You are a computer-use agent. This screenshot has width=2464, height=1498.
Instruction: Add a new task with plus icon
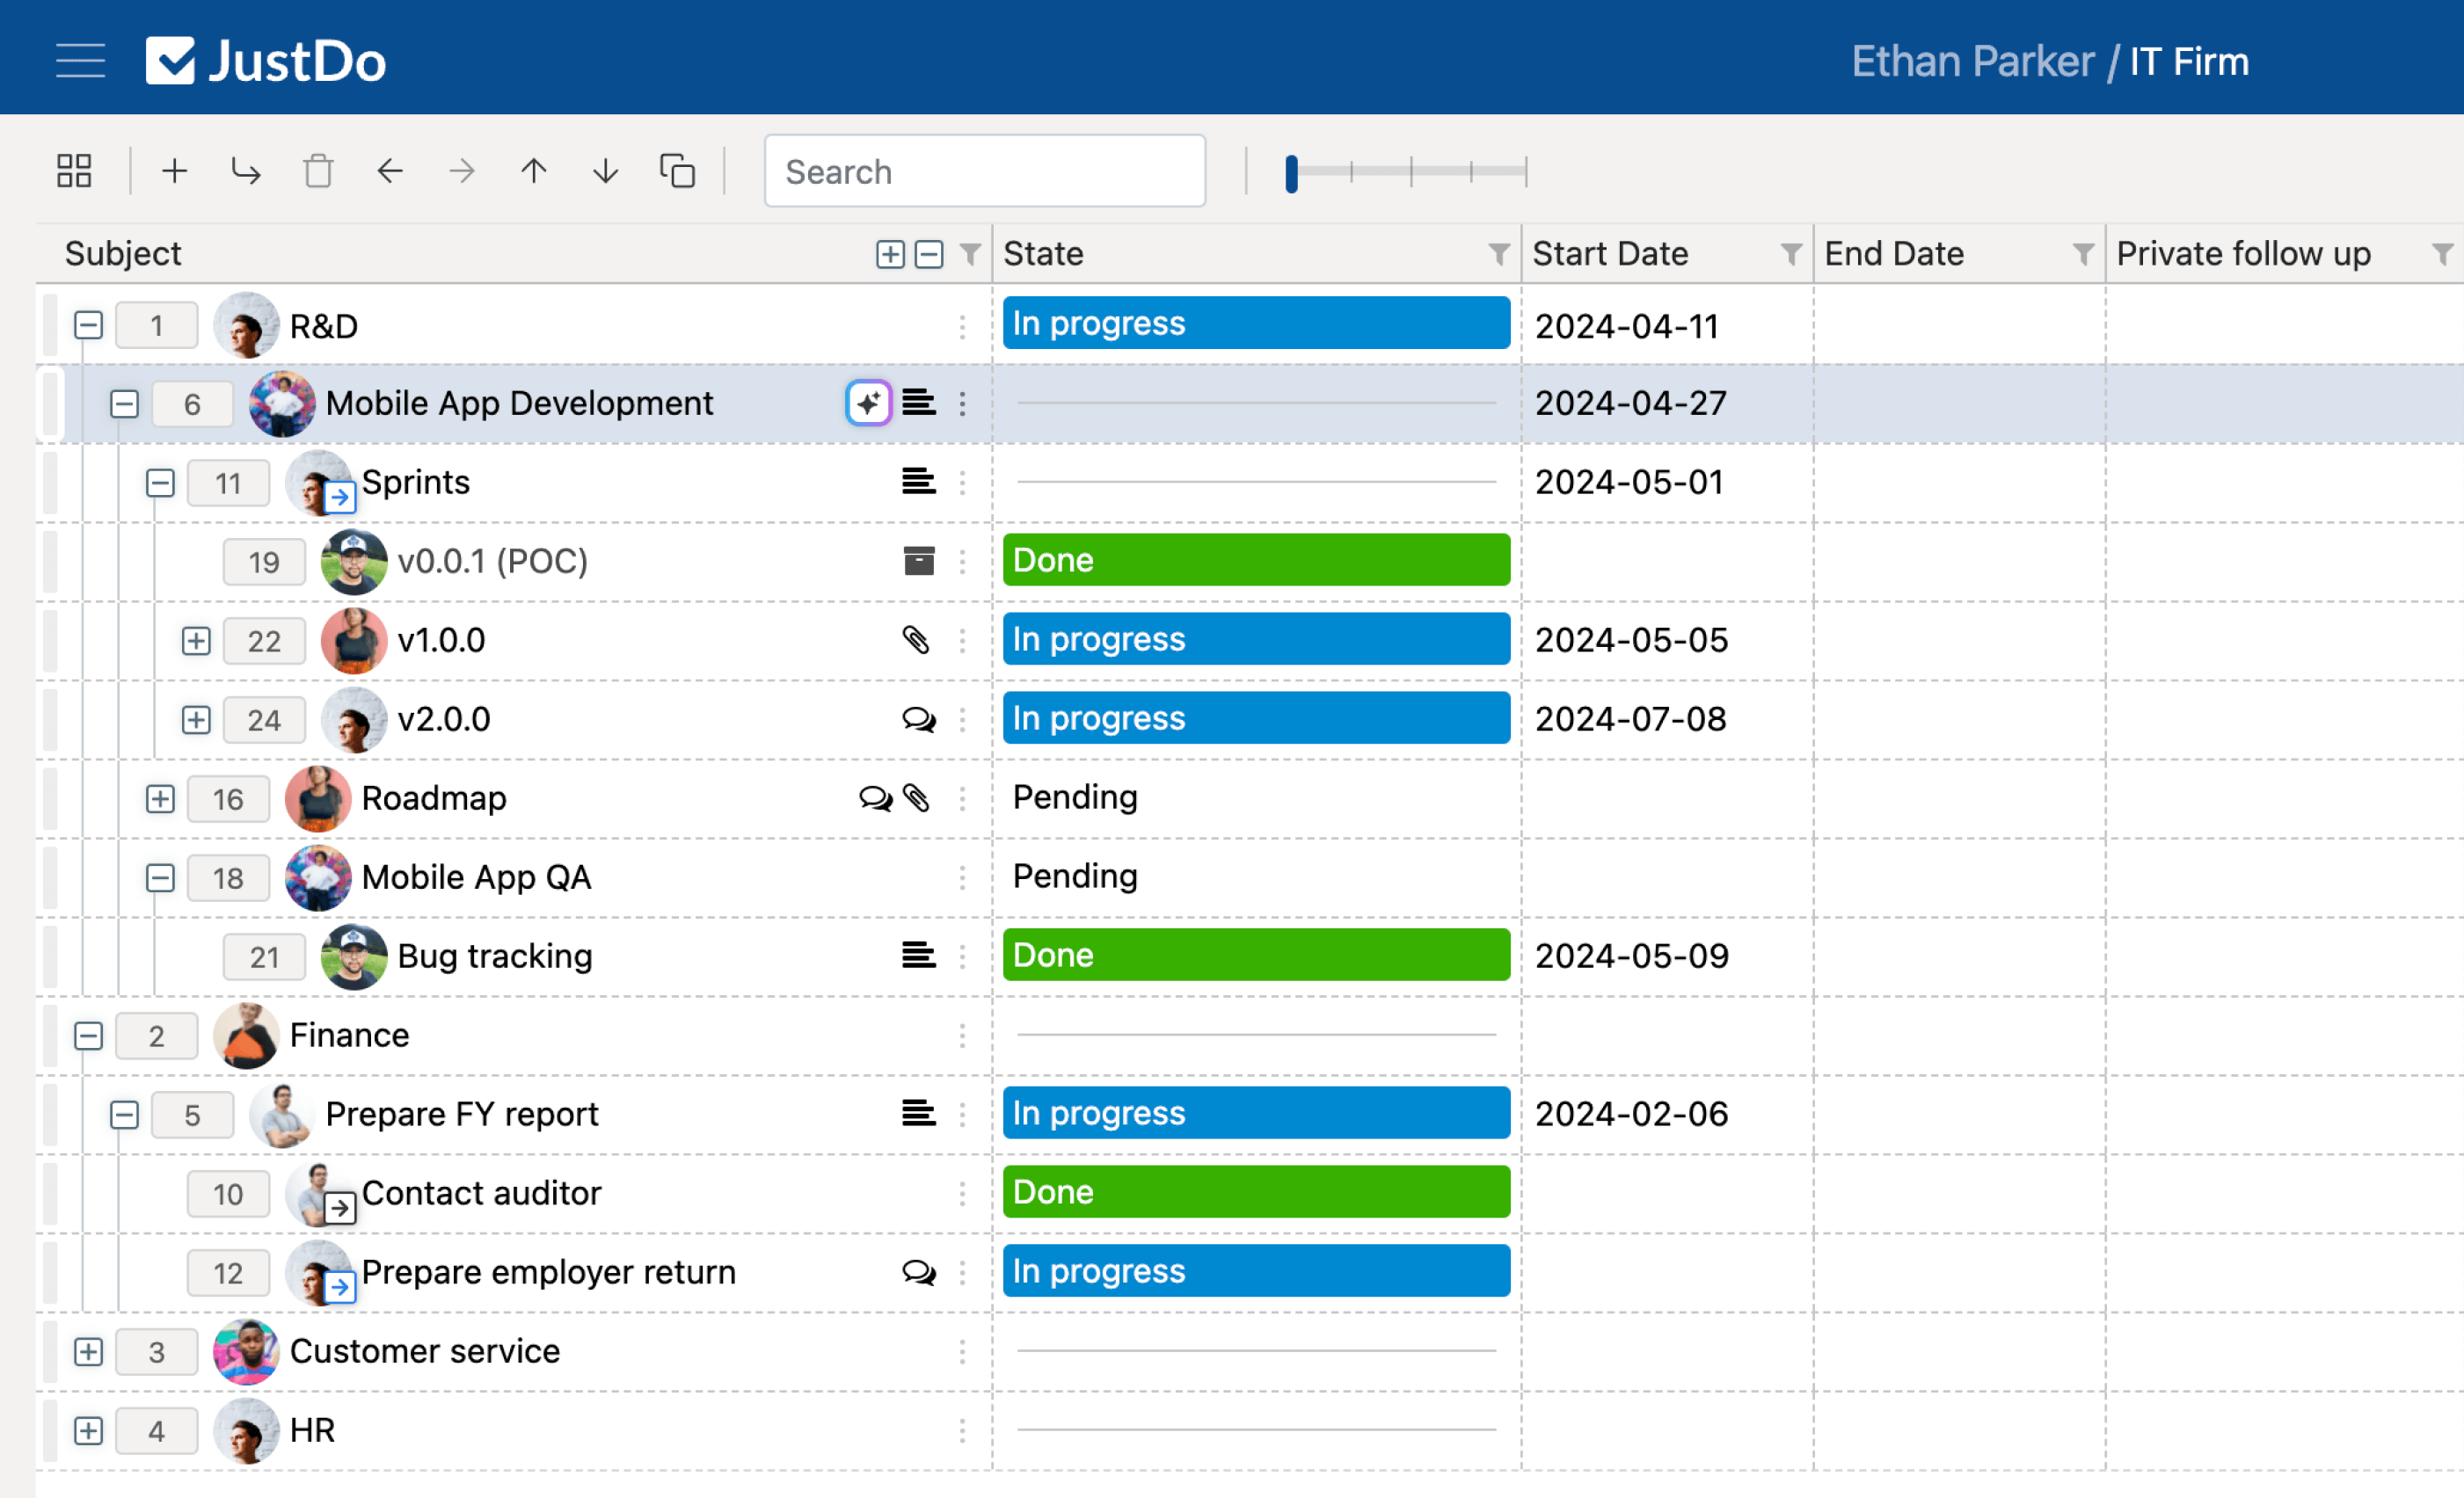pos(175,171)
